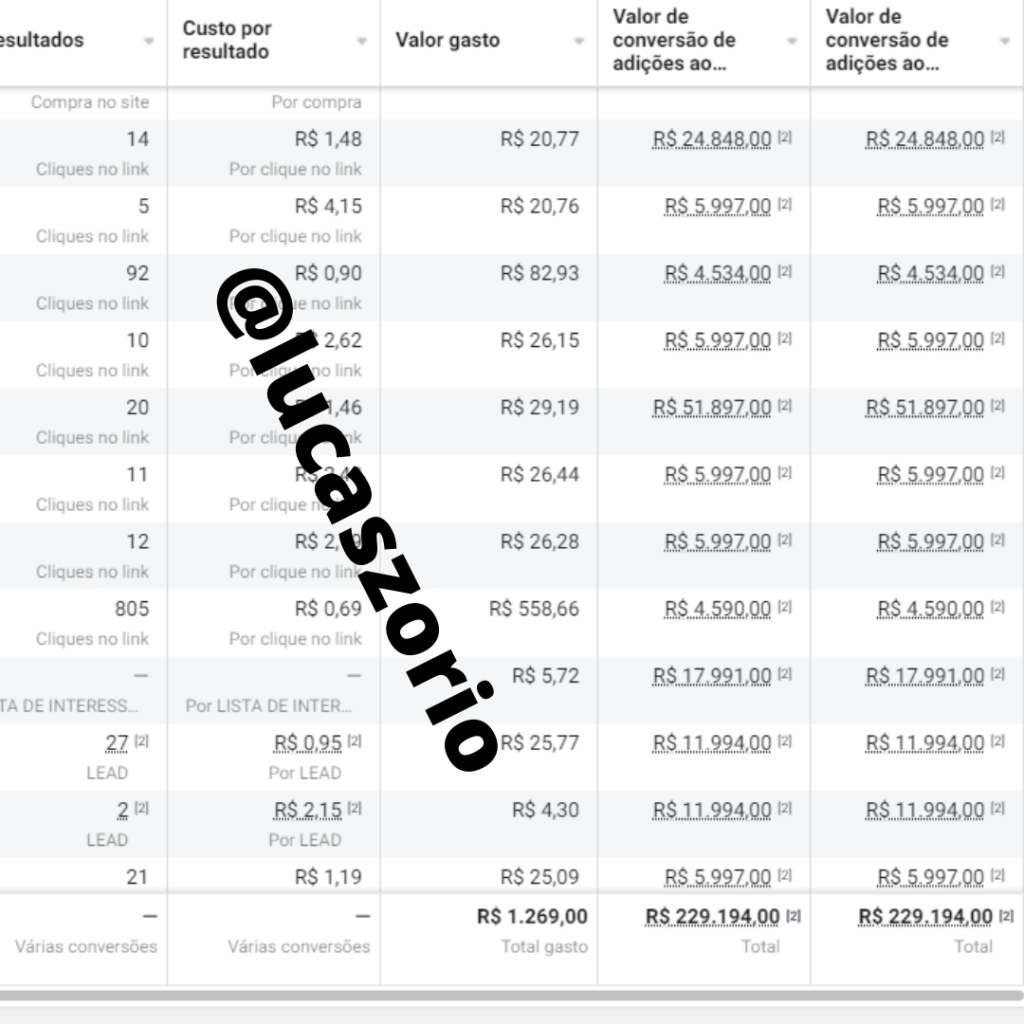Open the Valor gasto column dropdown arrow

(579, 41)
